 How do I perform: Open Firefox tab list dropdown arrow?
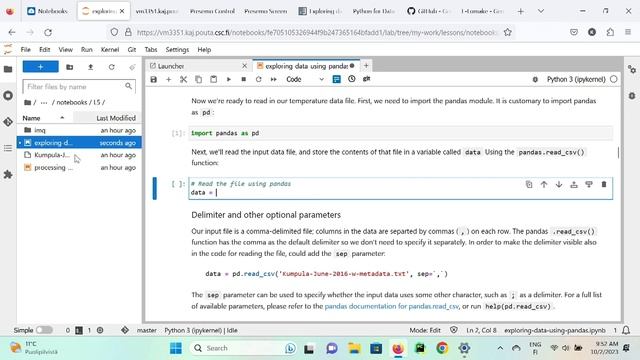point(541,11)
